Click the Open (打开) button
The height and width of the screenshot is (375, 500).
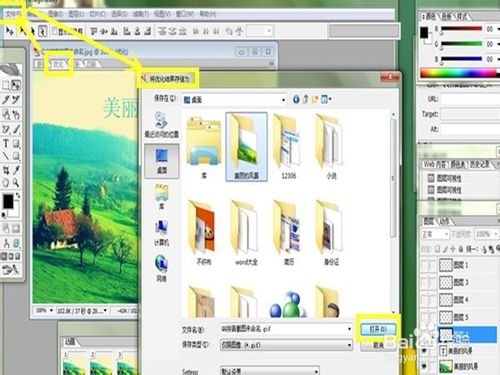378,329
